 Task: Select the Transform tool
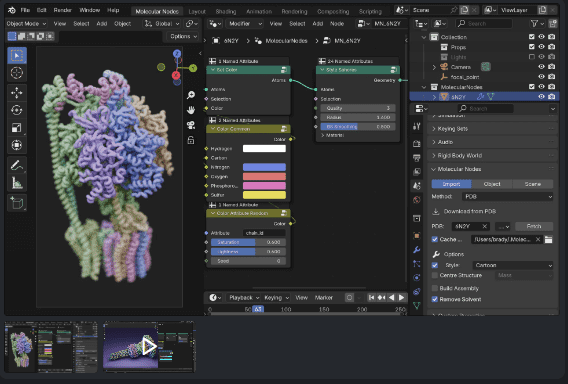pos(17,145)
